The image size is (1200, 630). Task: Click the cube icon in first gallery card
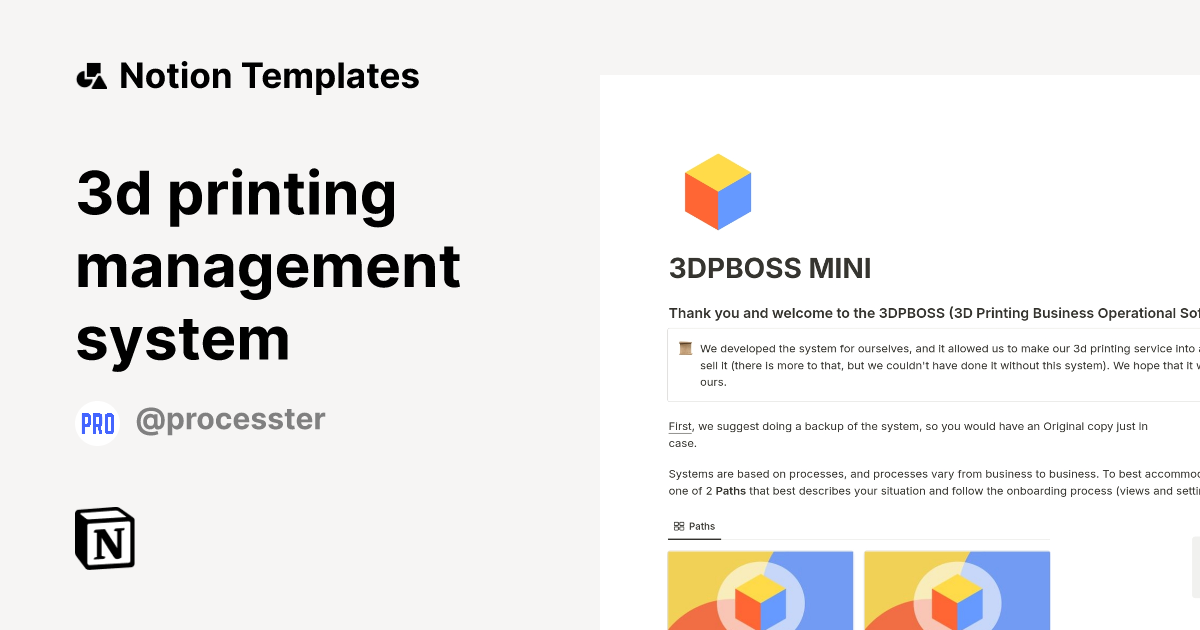point(760,600)
